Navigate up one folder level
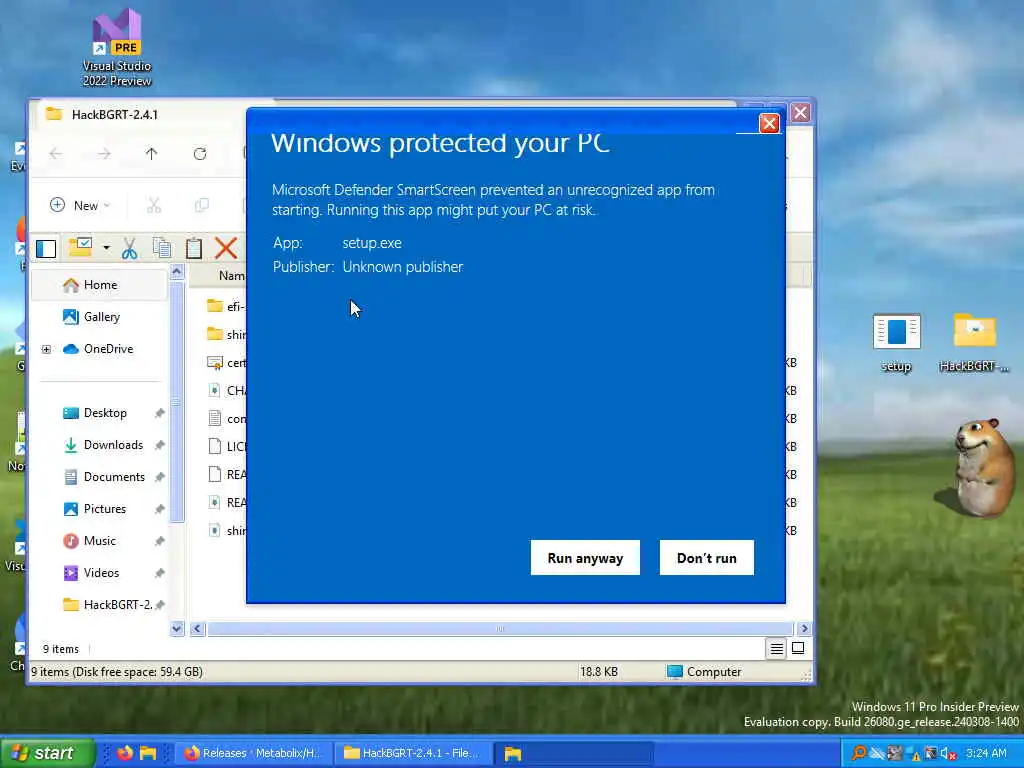The width and height of the screenshot is (1024, 768). coord(152,153)
